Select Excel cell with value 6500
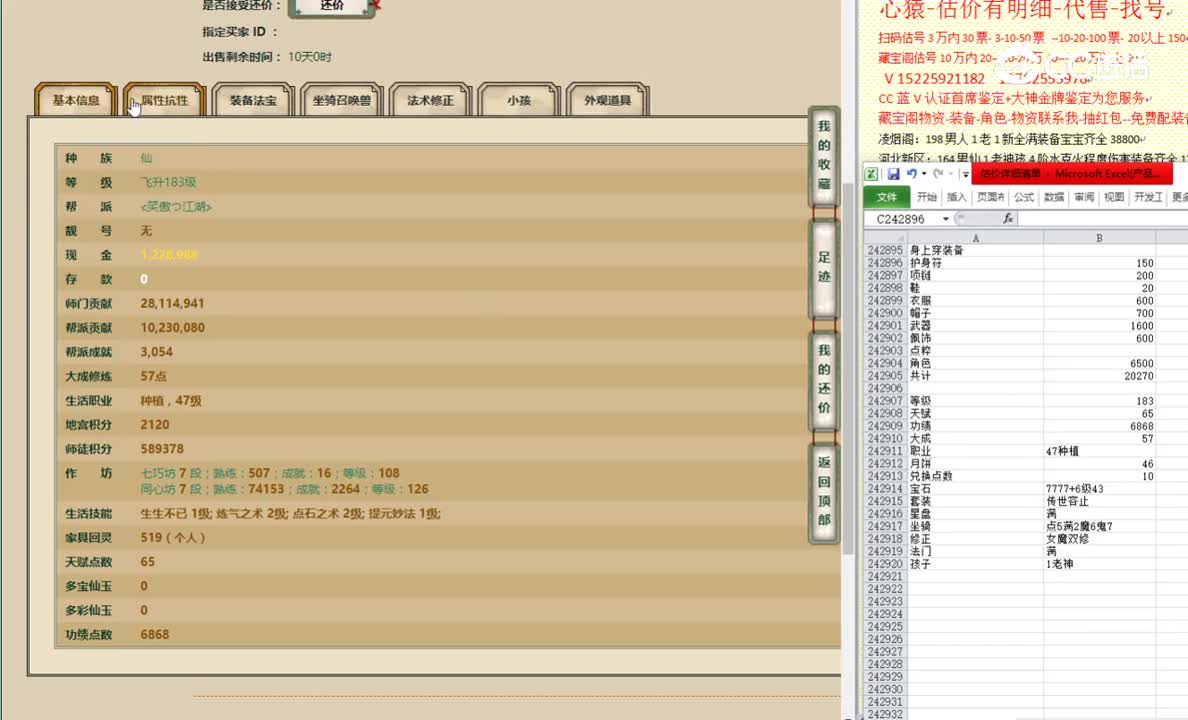 pos(1099,363)
